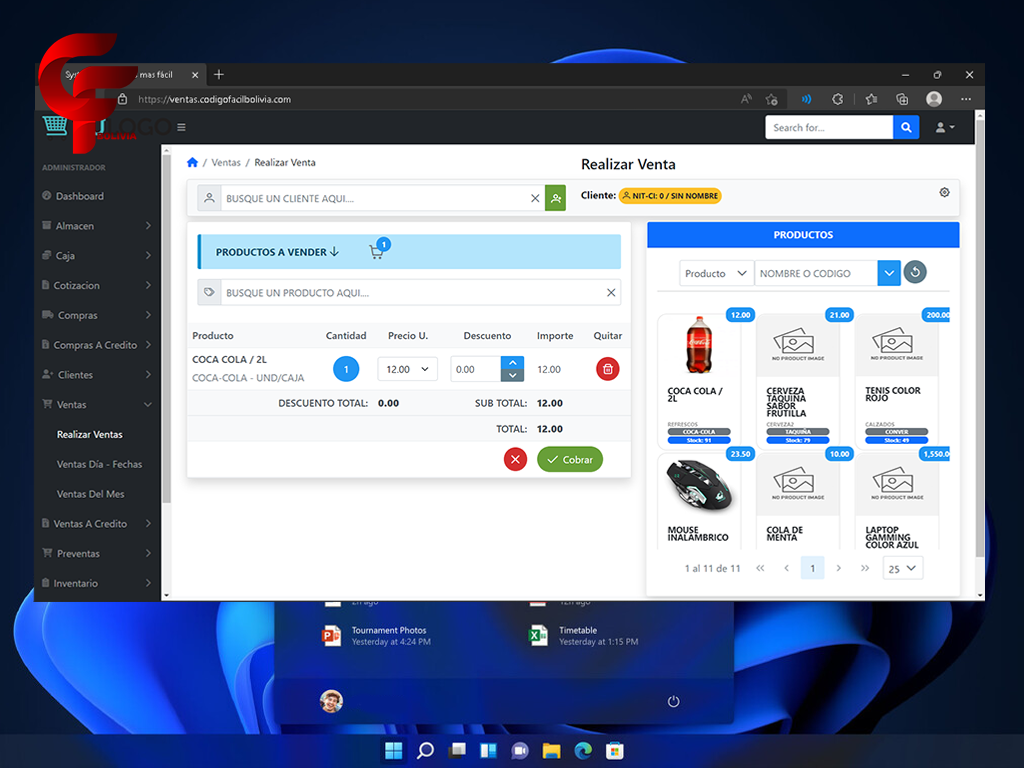Image resolution: width=1024 pixels, height=768 pixels.
Task: Click the Ventas breadcrumb link
Action: 226,162
